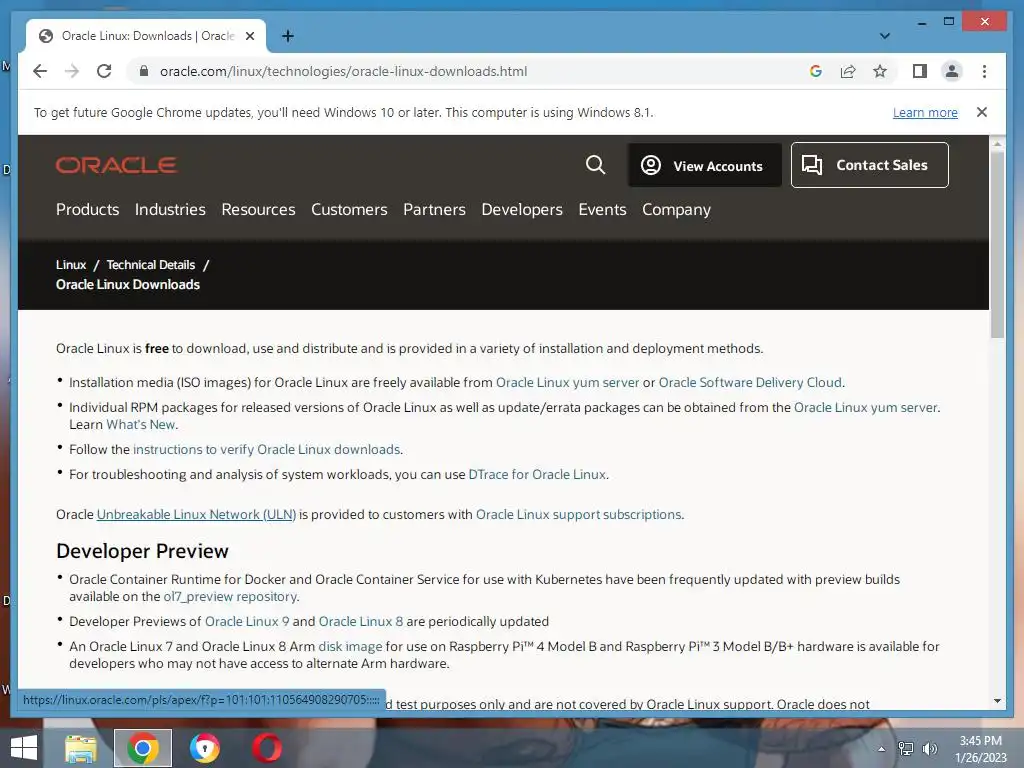Open the ol7_preview repository link
Screen dimensions: 1024x768
tap(231, 596)
